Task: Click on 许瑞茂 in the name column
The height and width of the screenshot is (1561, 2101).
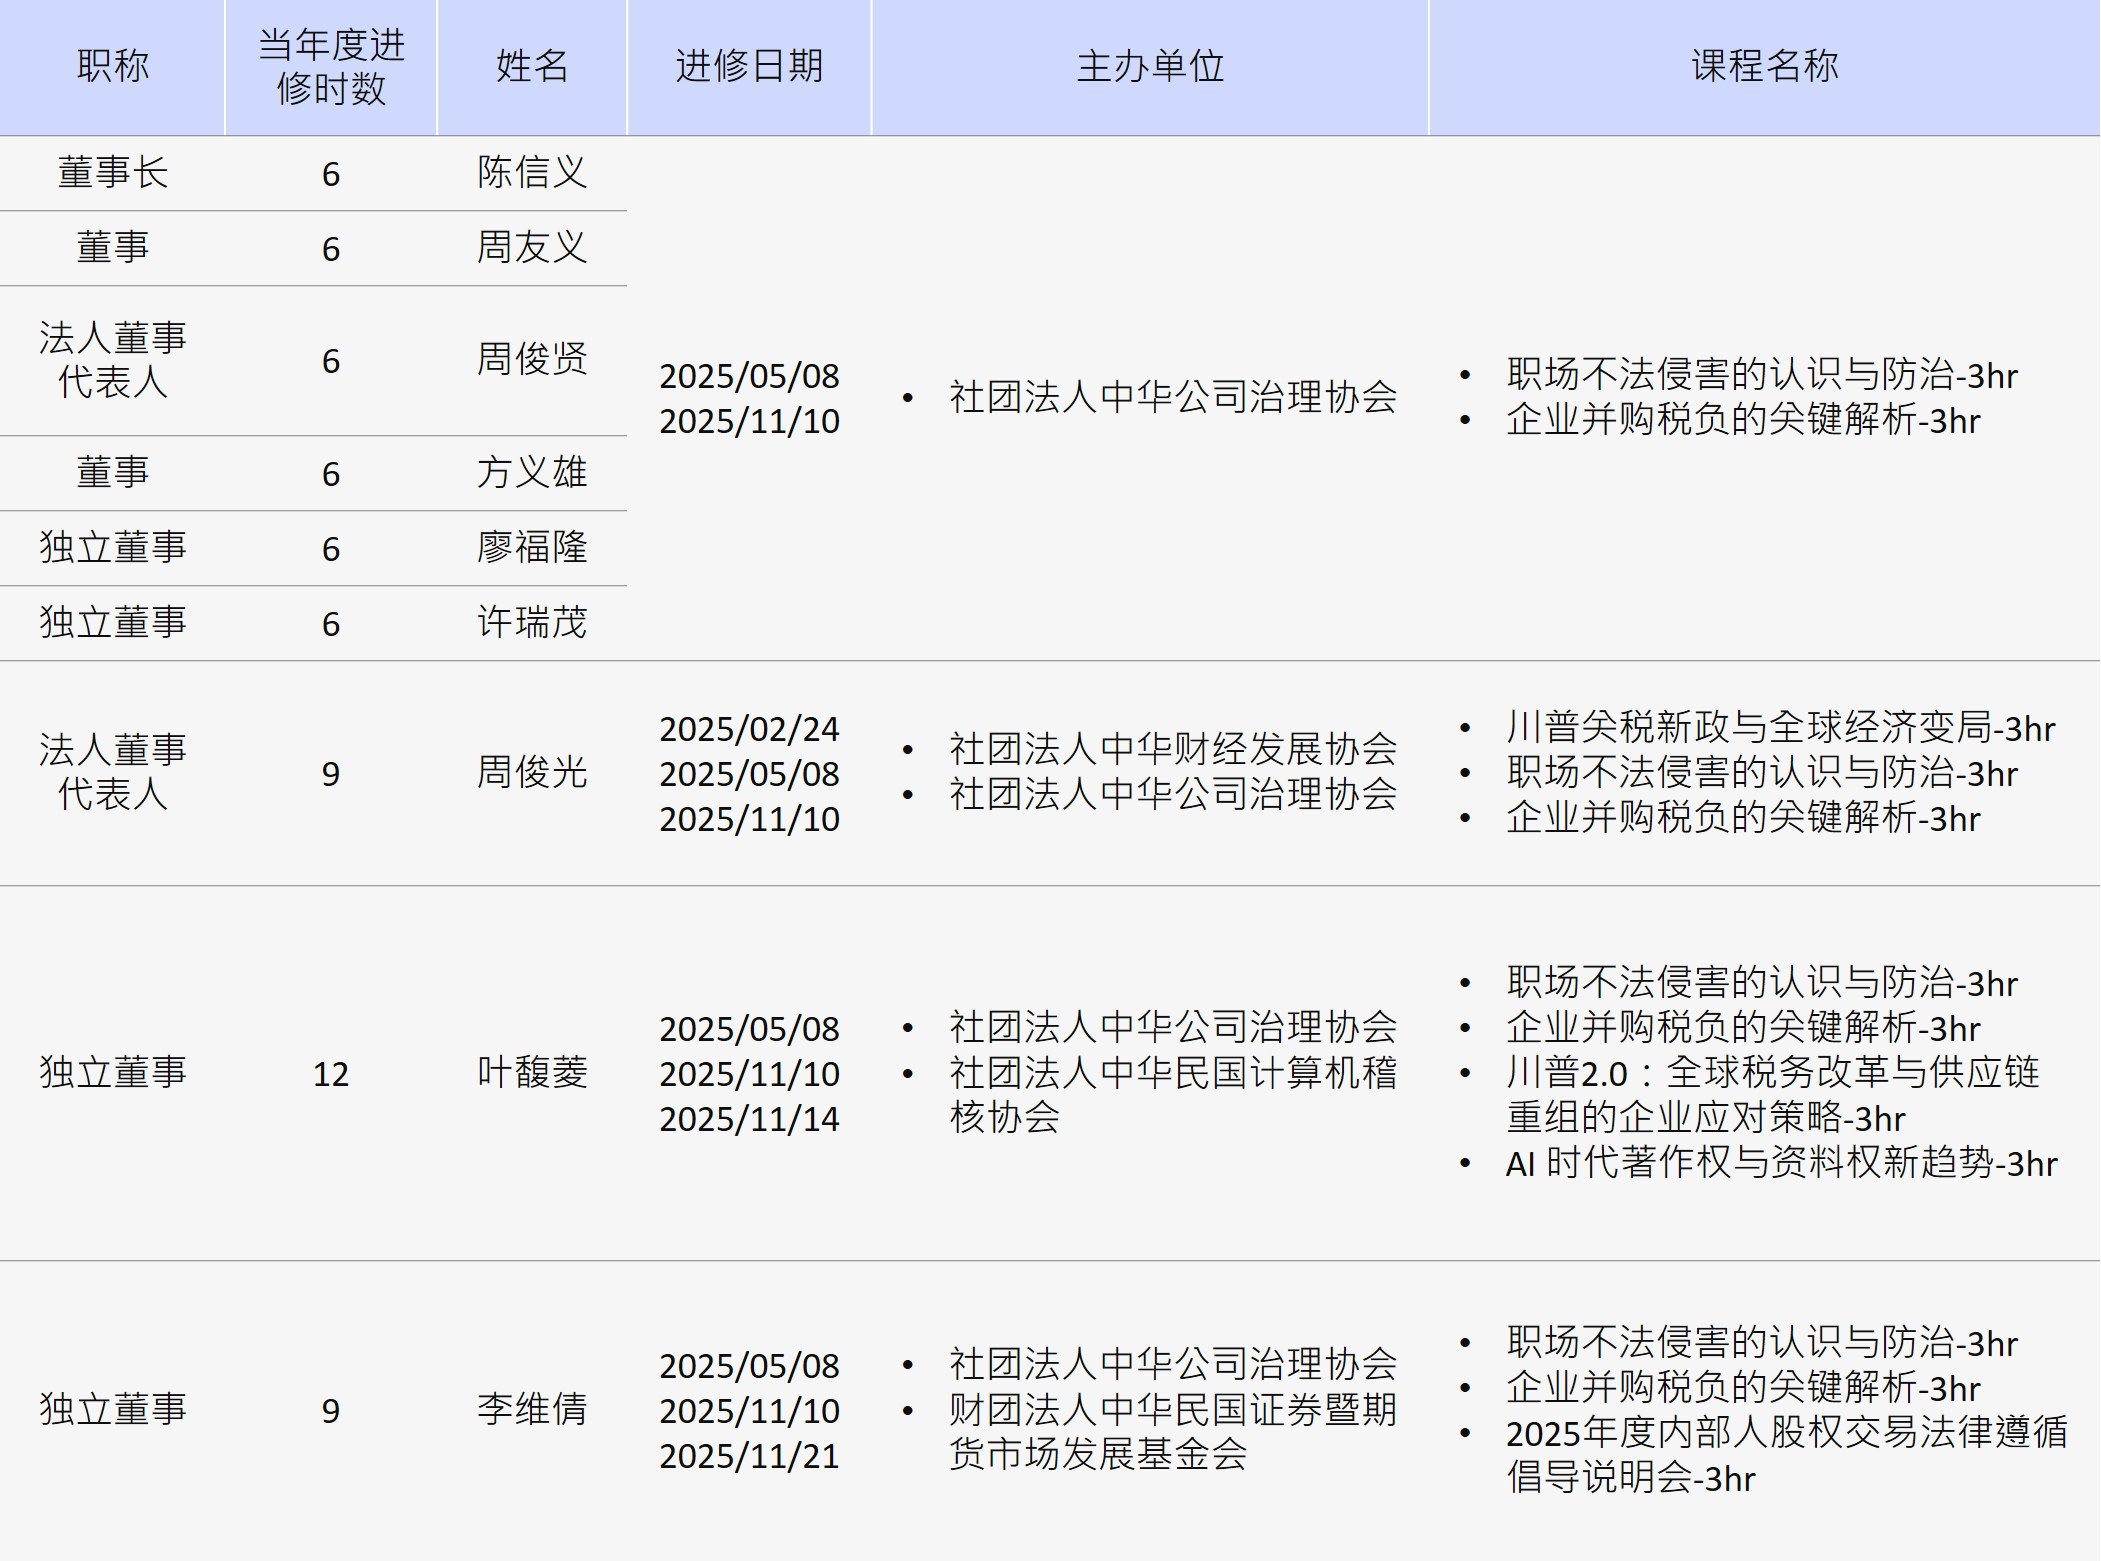Action: 532,623
